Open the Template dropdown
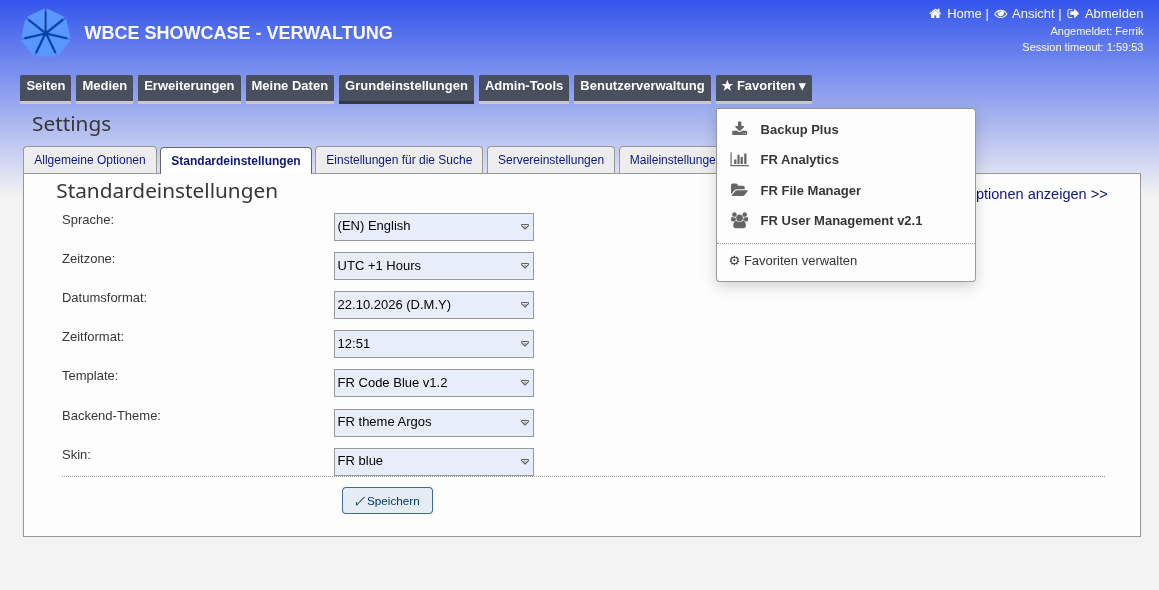 [434, 383]
